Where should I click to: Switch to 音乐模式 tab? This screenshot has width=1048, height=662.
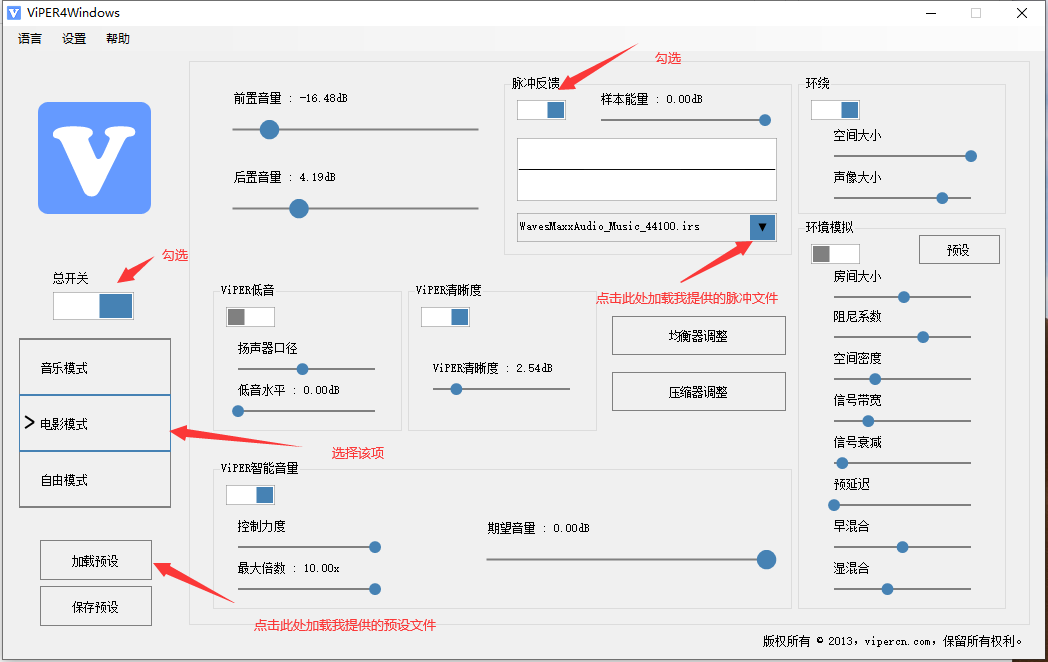pyautogui.click(x=95, y=367)
